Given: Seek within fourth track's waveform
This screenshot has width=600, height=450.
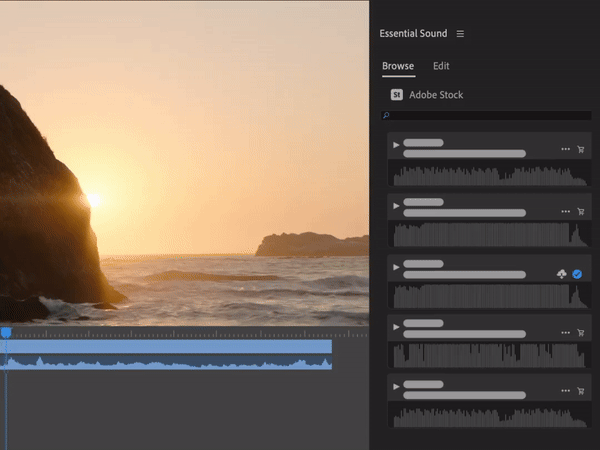Looking at the screenshot, I should click(x=489, y=355).
